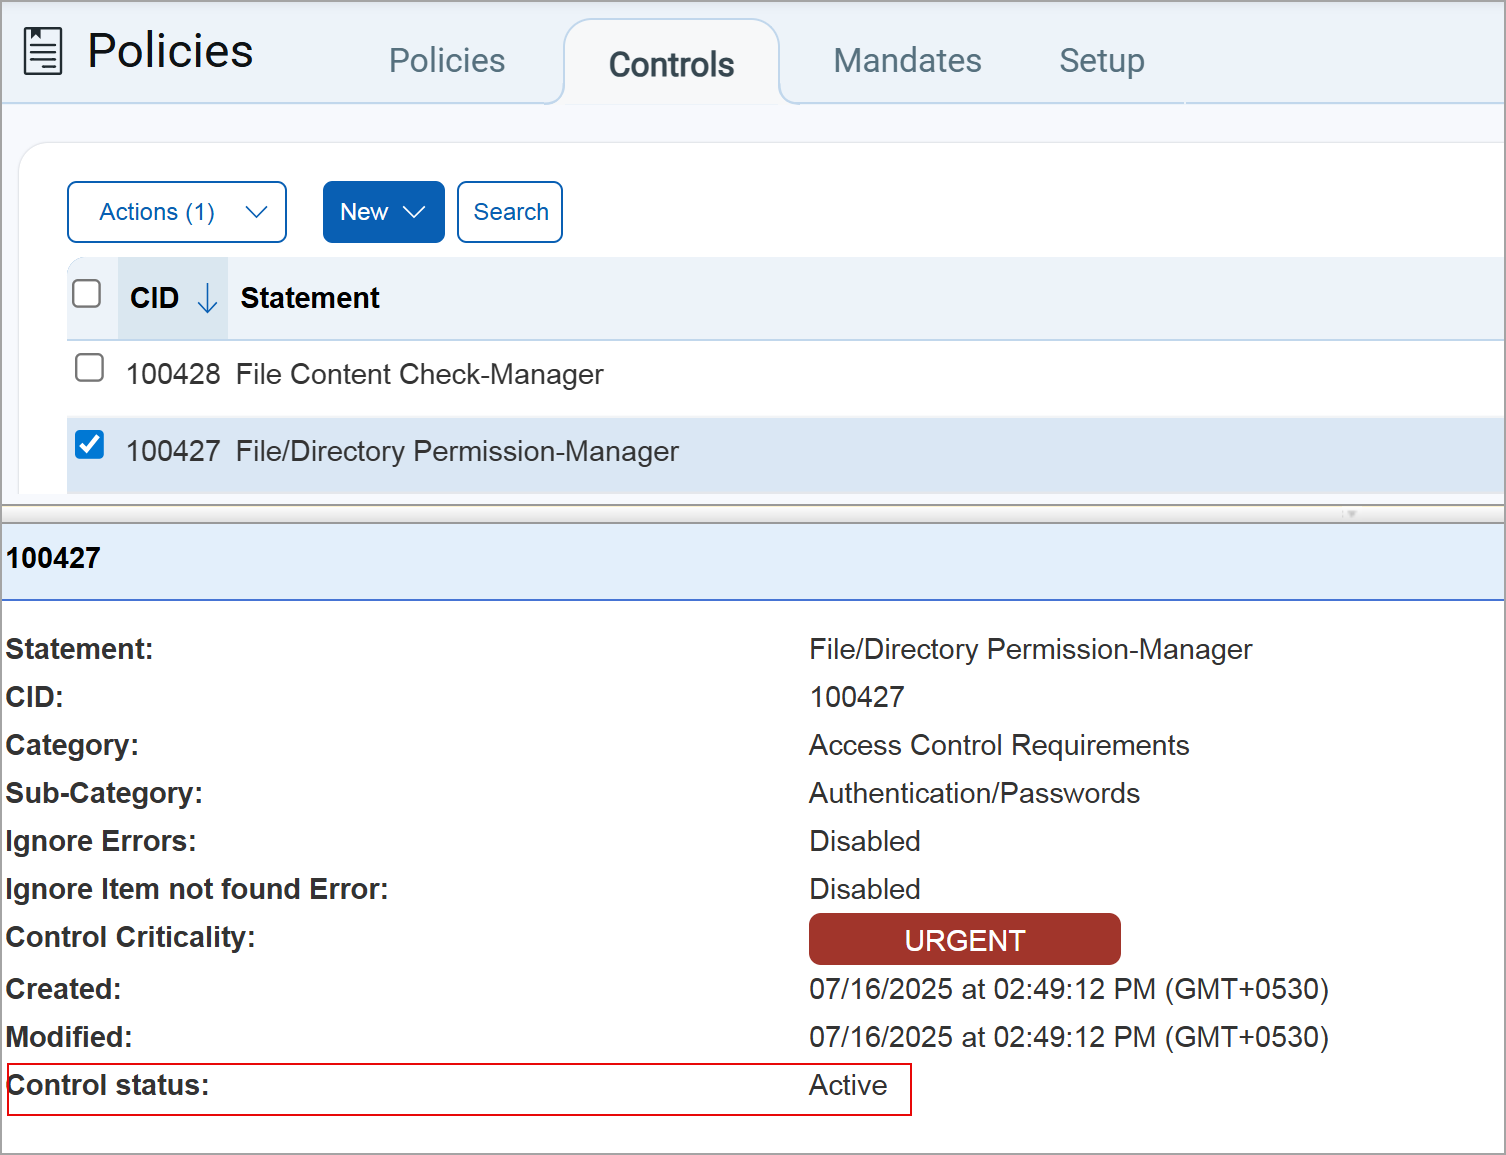
Task: Check the box for CID 100428
Action: [x=90, y=368]
